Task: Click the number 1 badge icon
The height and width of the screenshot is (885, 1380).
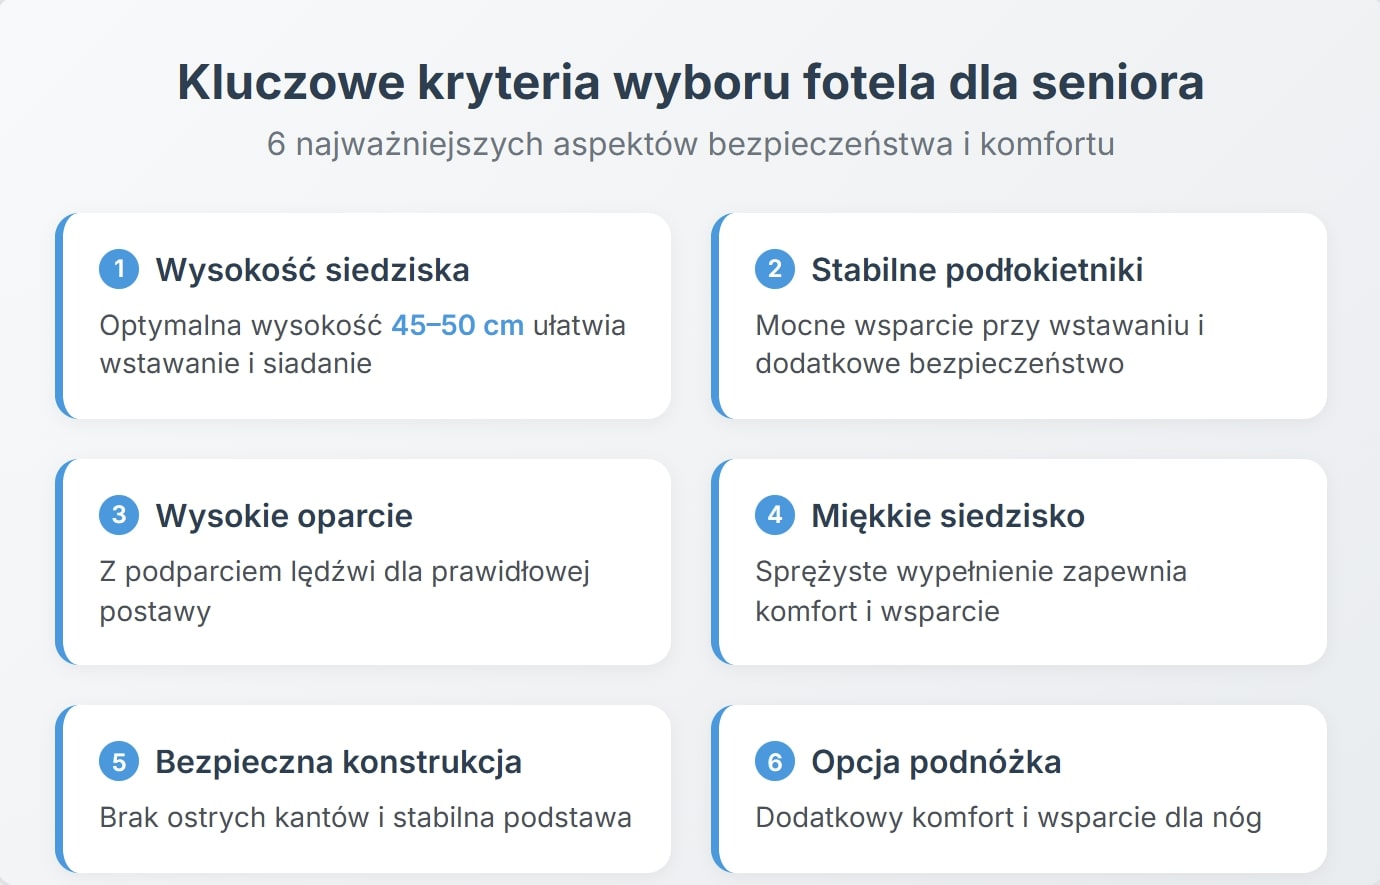Action: [x=119, y=269]
